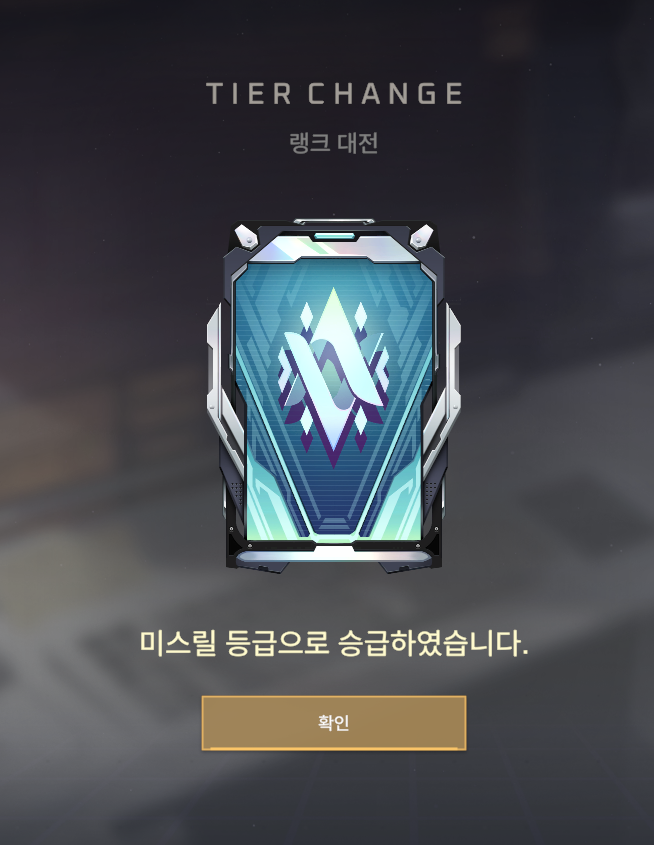Click the Mithril tier emblem in card center
Viewport: 654px width, 845px height.
pos(333,377)
